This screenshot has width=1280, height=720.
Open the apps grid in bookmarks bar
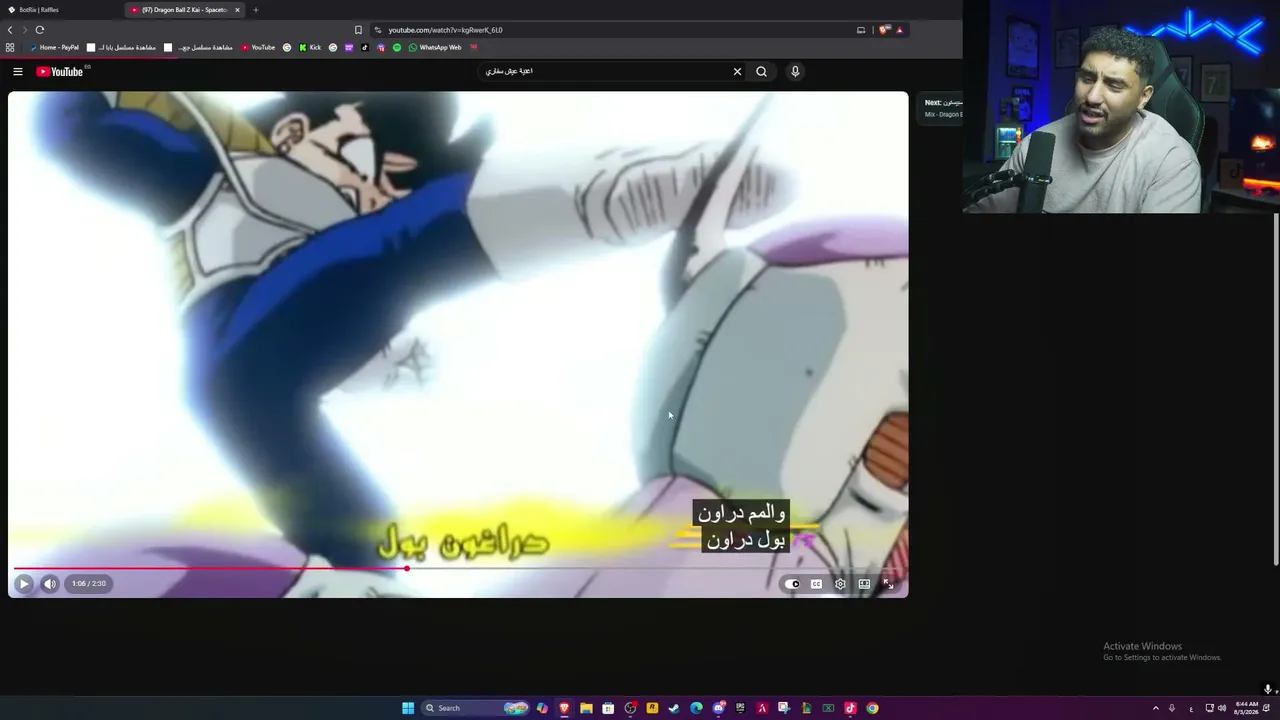(10, 47)
